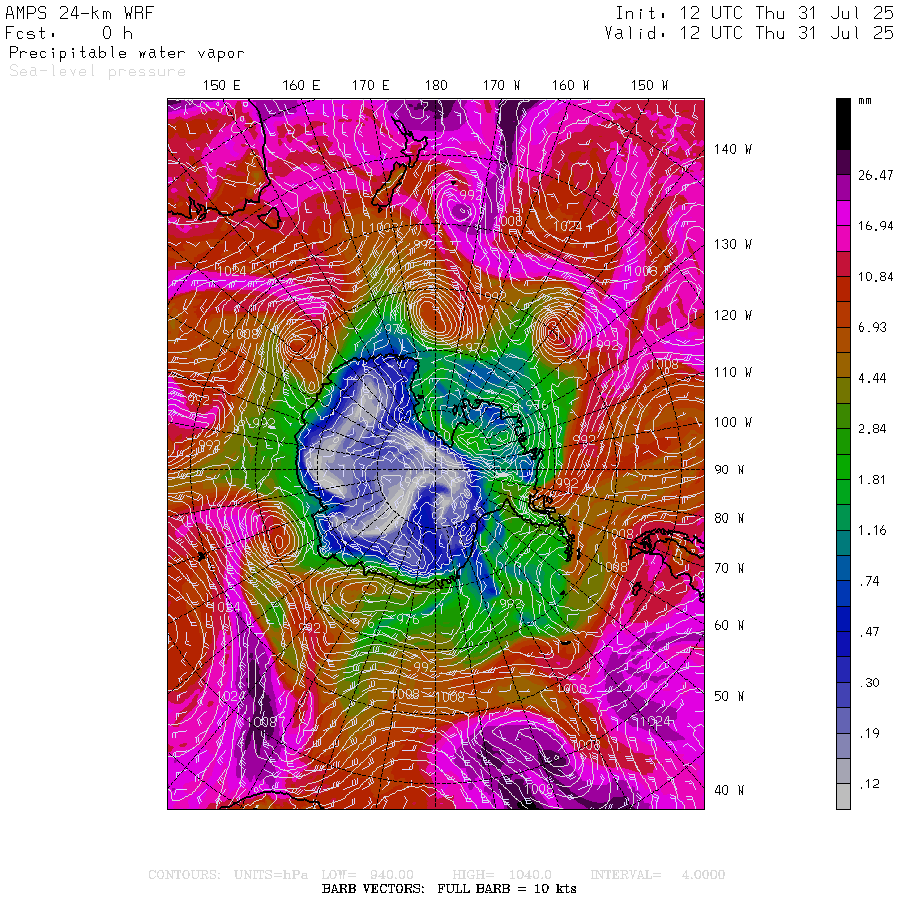Click the .30 color bar value
Viewport: 900px width, 900px height.
click(x=870, y=684)
